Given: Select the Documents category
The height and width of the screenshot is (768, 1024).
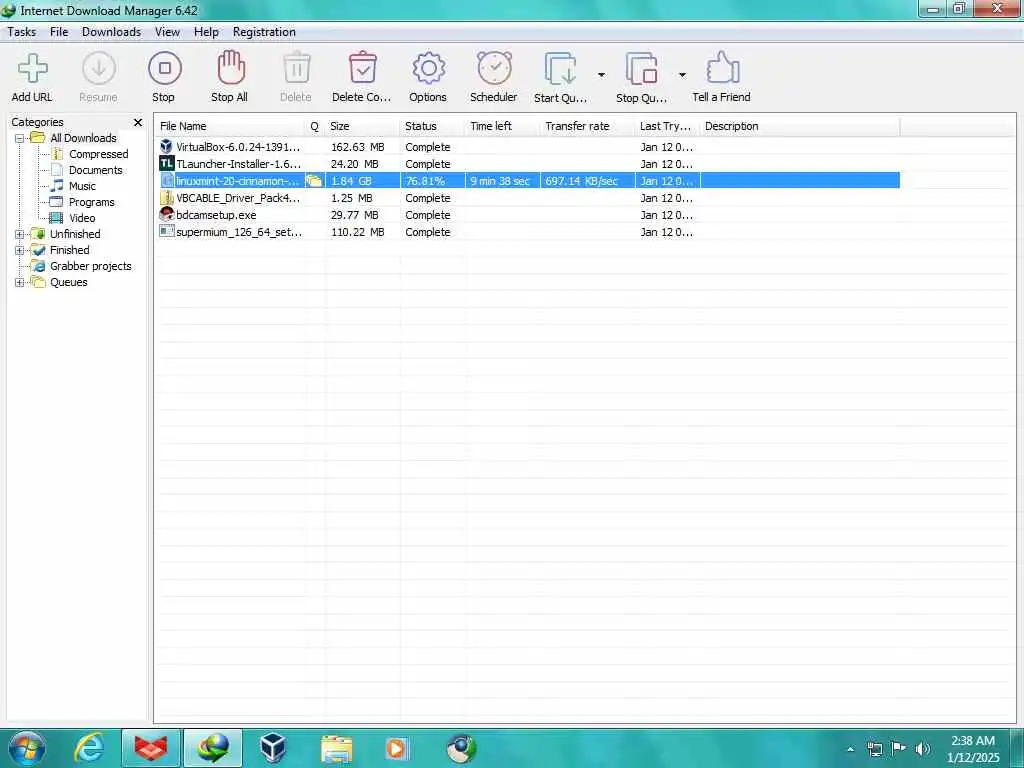Looking at the screenshot, I should tap(96, 170).
